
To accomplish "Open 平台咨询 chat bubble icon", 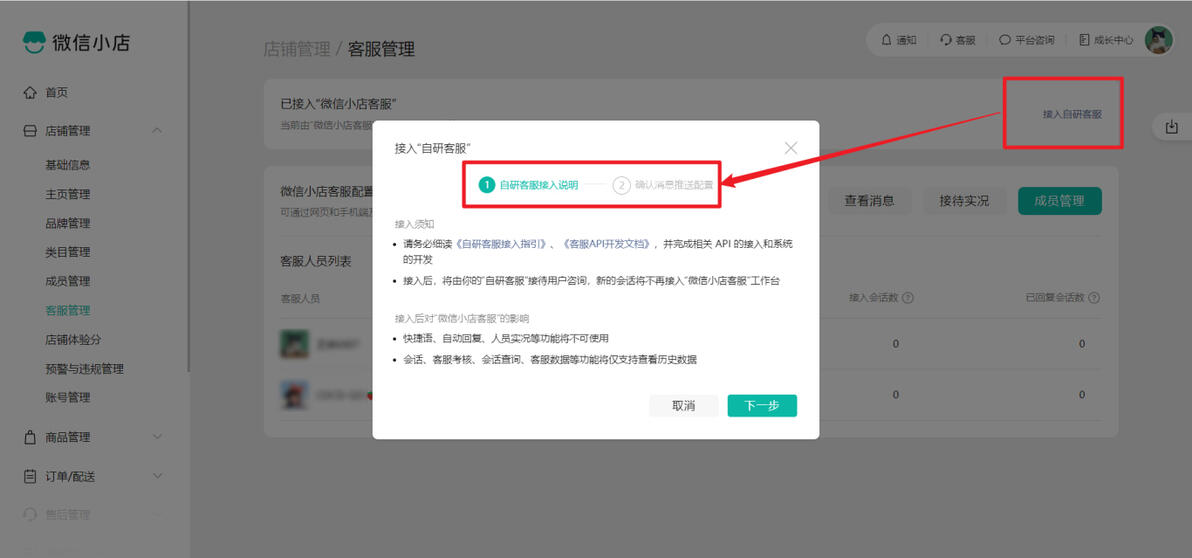I will coord(1005,40).
